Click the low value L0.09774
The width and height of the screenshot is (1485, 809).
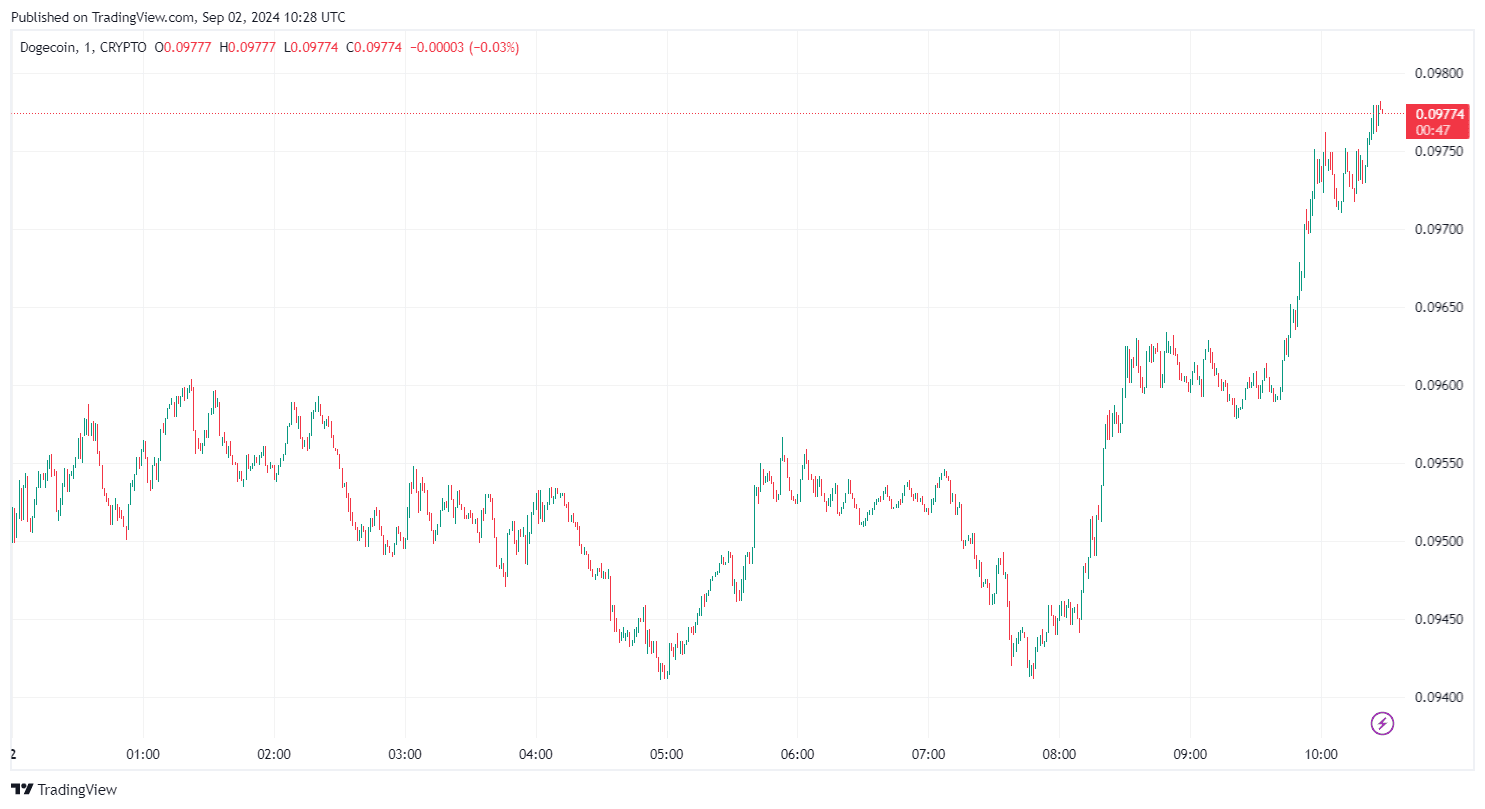click(311, 47)
